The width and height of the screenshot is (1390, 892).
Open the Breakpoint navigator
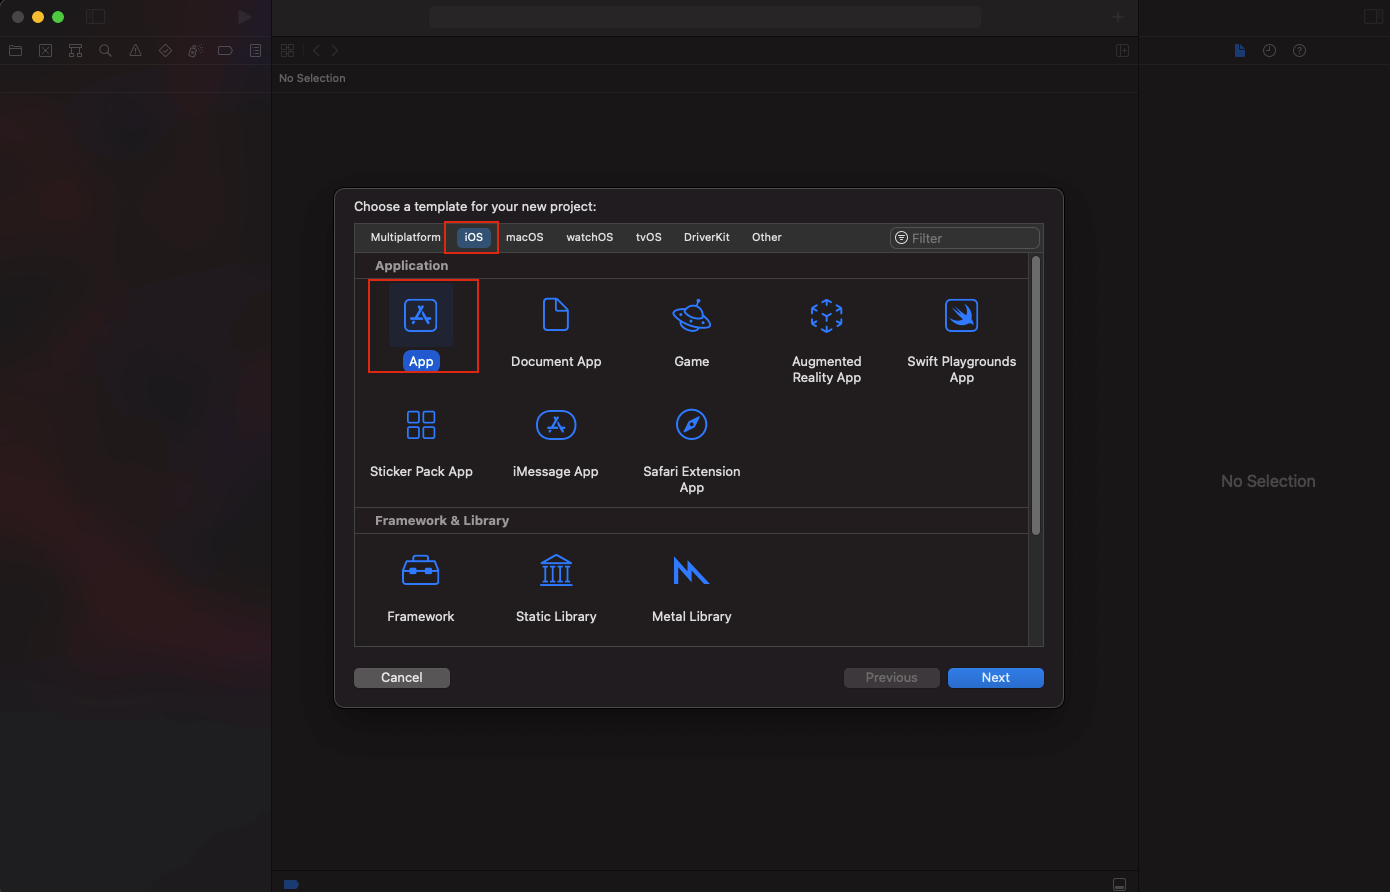point(225,50)
